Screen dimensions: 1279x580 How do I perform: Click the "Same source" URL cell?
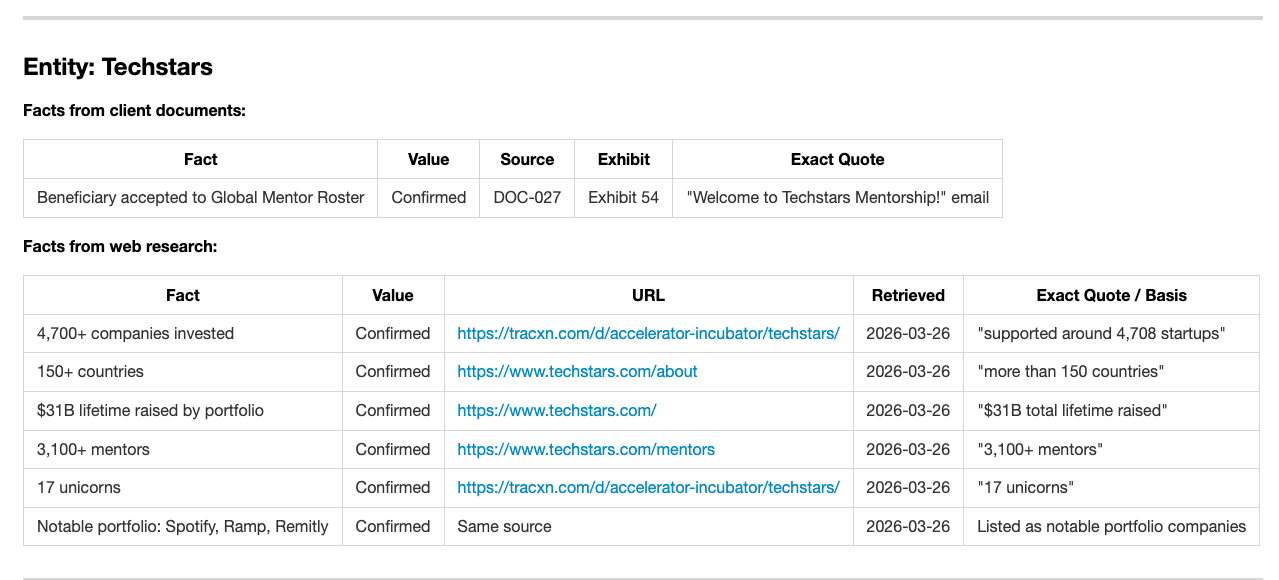coord(649,526)
